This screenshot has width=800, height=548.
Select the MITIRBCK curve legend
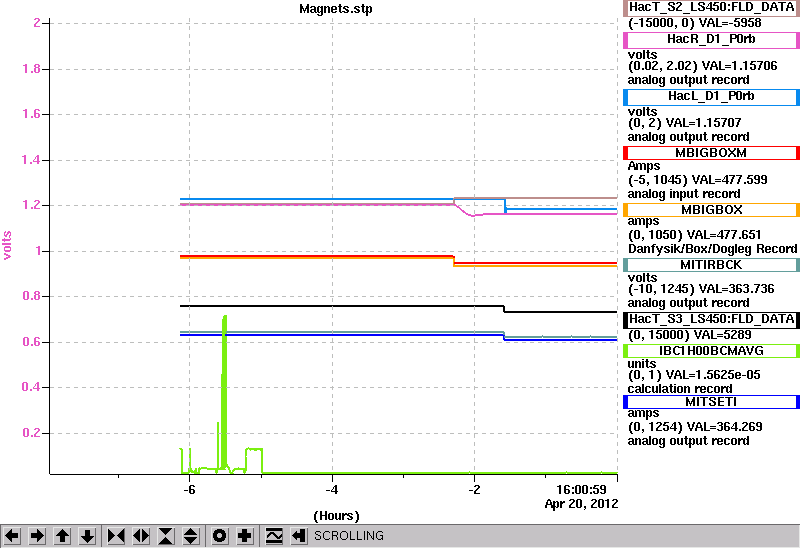pos(711,265)
